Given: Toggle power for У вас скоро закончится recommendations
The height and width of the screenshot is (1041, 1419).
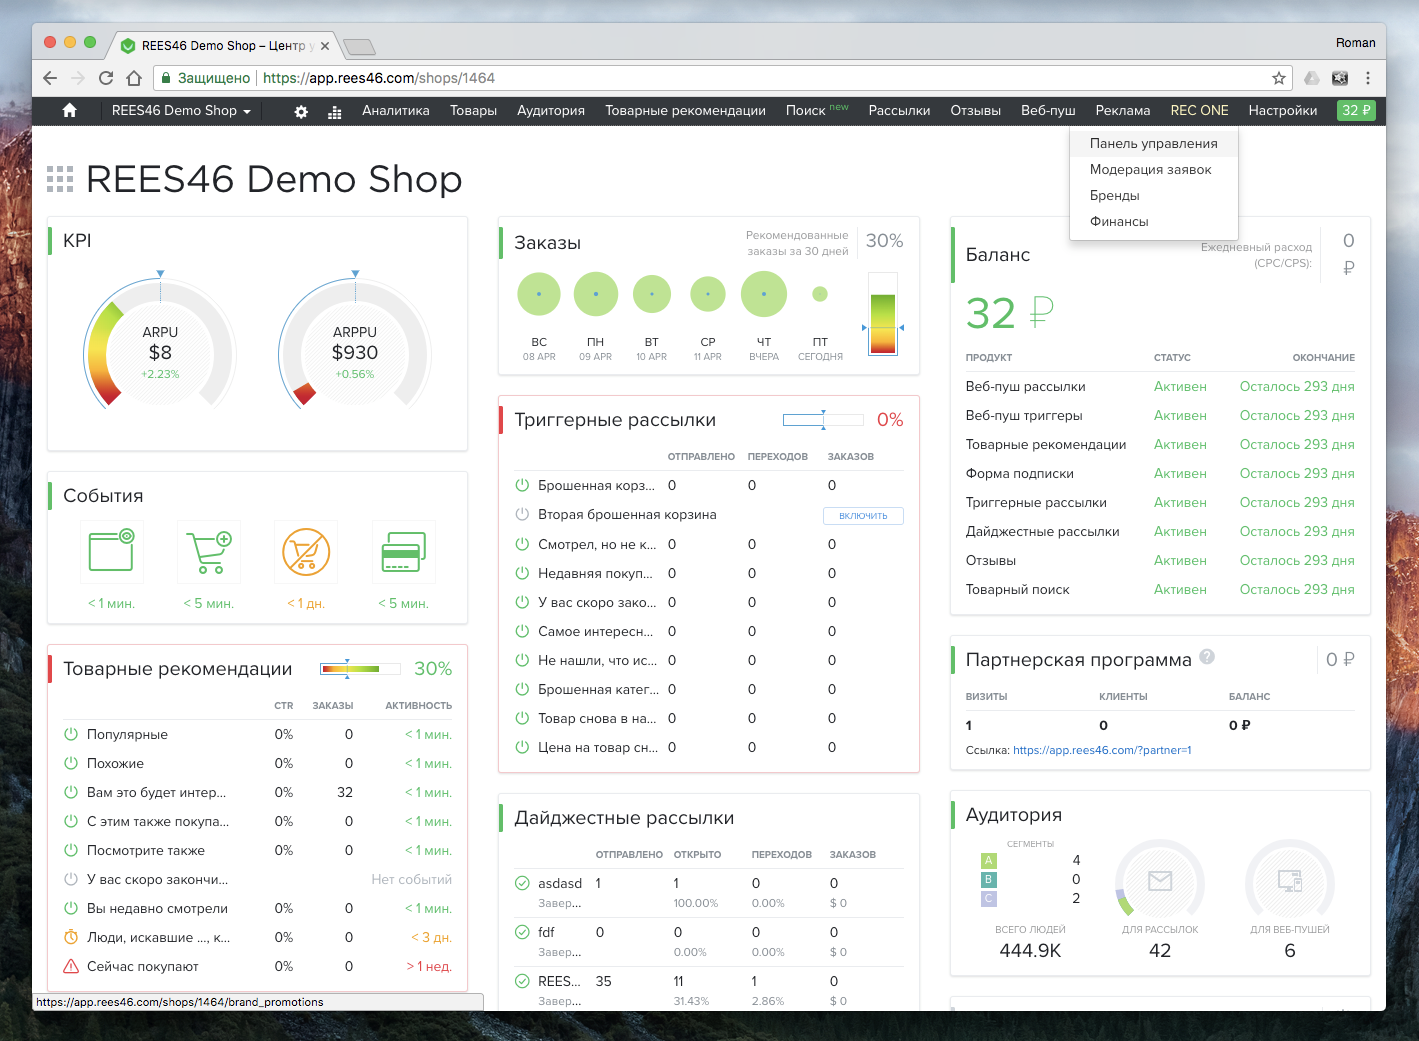Looking at the screenshot, I should (x=71, y=879).
